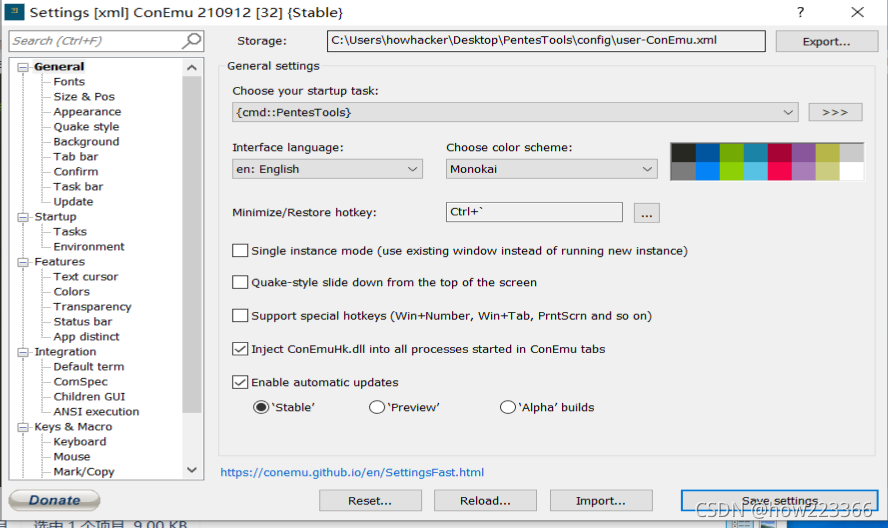Open the Mark/Copy settings page
The width and height of the screenshot is (888, 528).
(x=84, y=472)
